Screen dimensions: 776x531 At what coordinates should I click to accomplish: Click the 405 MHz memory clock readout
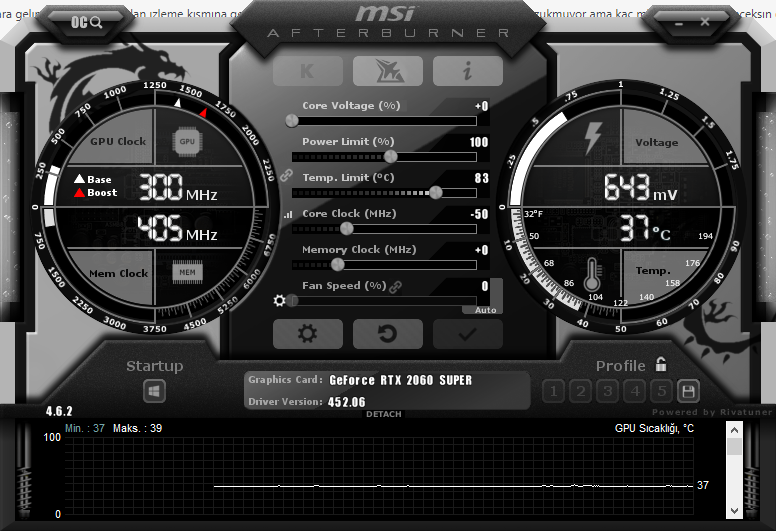pos(177,228)
